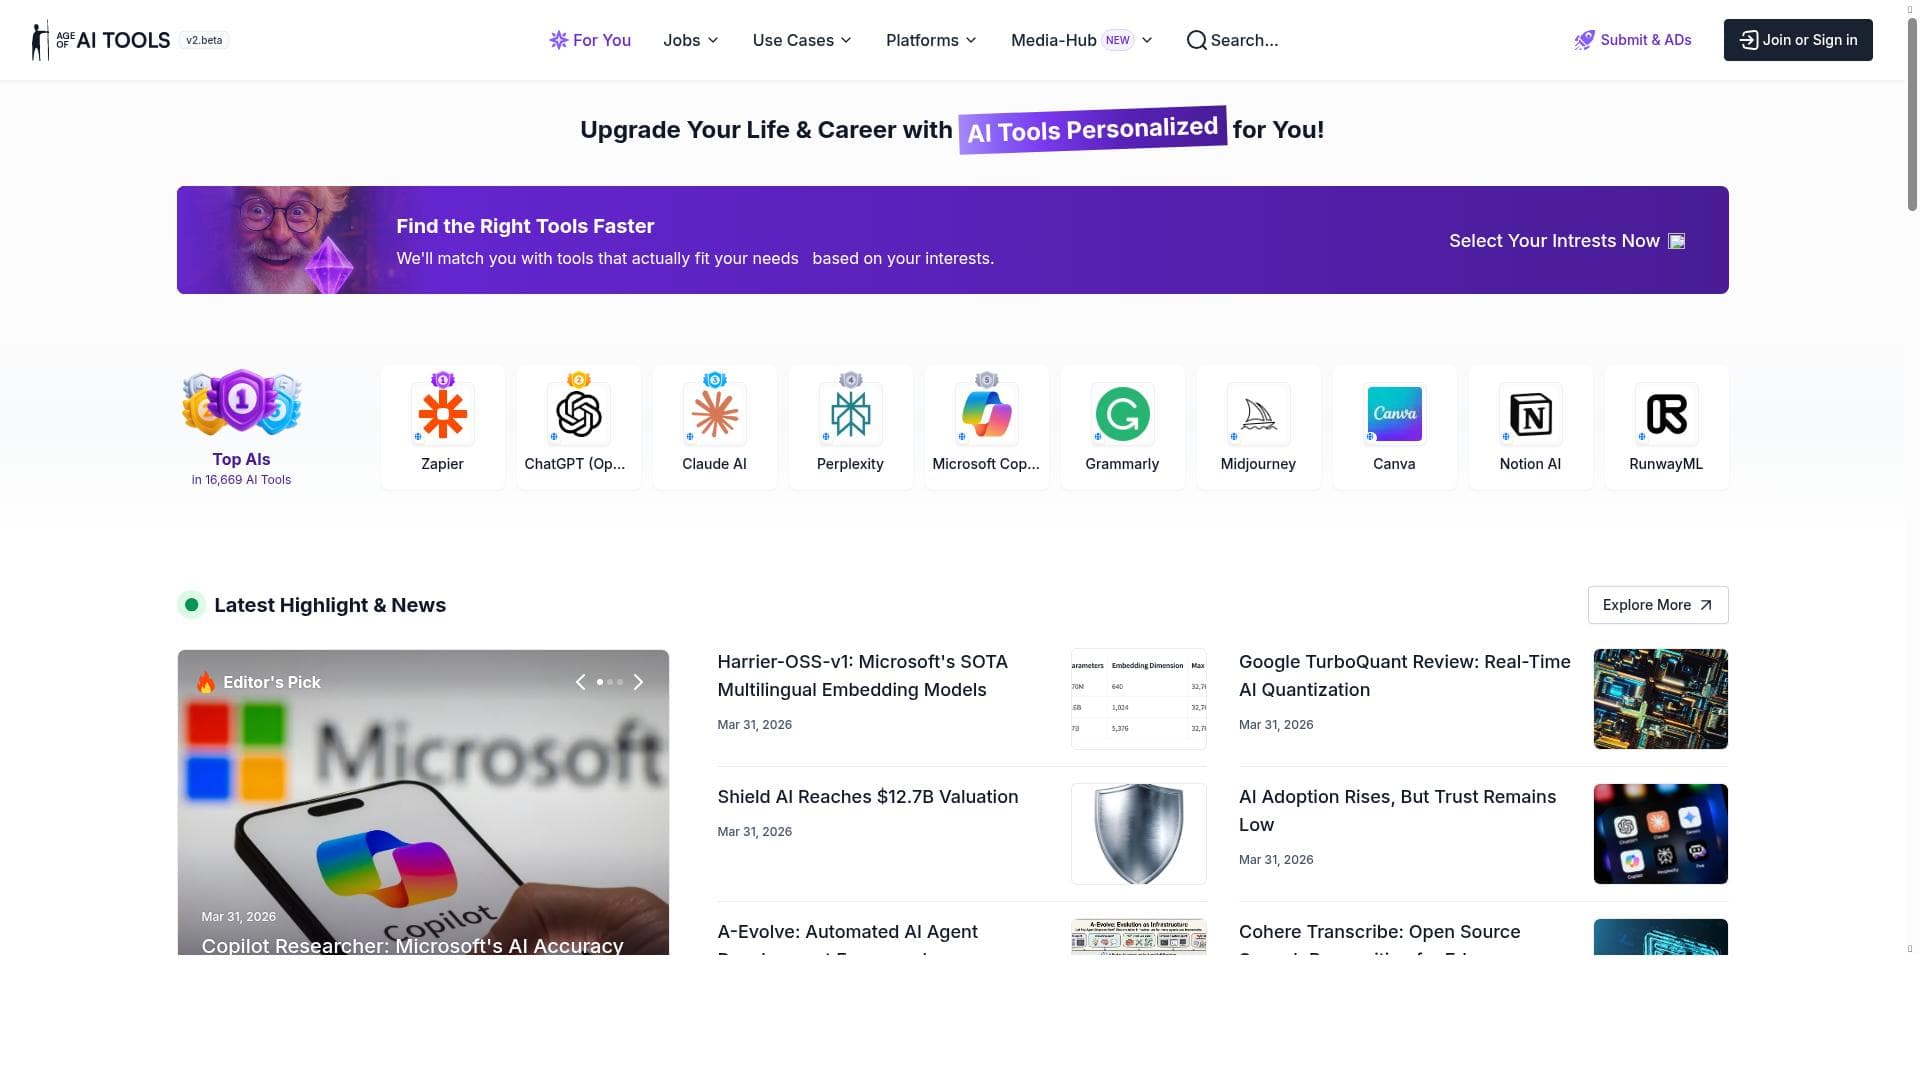This screenshot has width=1920, height=1080.
Task: Click the Explore More button
Action: (x=1657, y=605)
